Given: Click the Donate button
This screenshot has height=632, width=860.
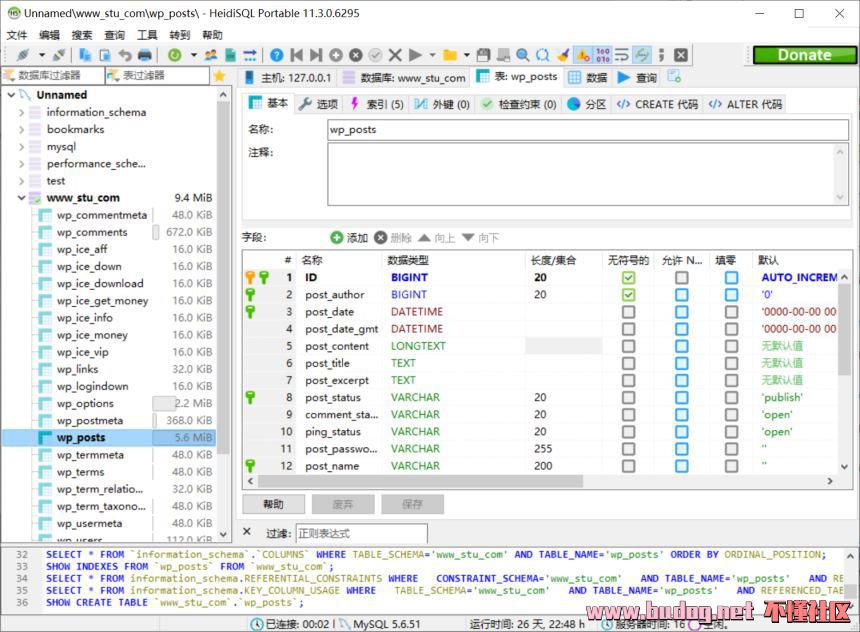Looking at the screenshot, I should tap(804, 55).
